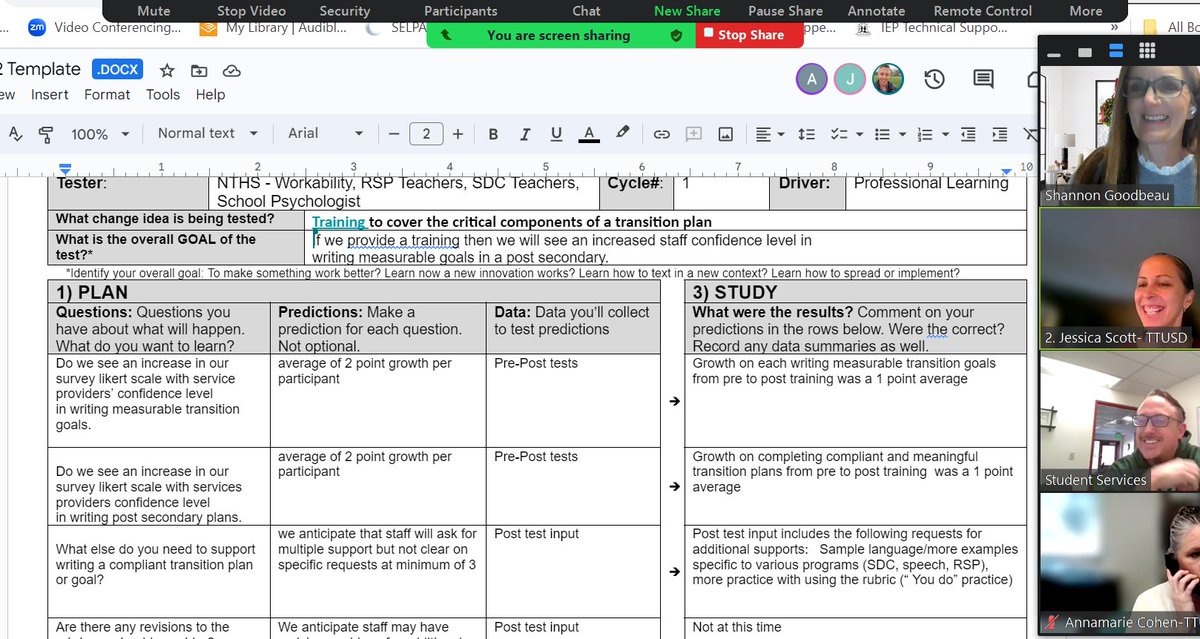Open the Format menu
This screenshot has width=1200, height=639.
tap(107, 94)
